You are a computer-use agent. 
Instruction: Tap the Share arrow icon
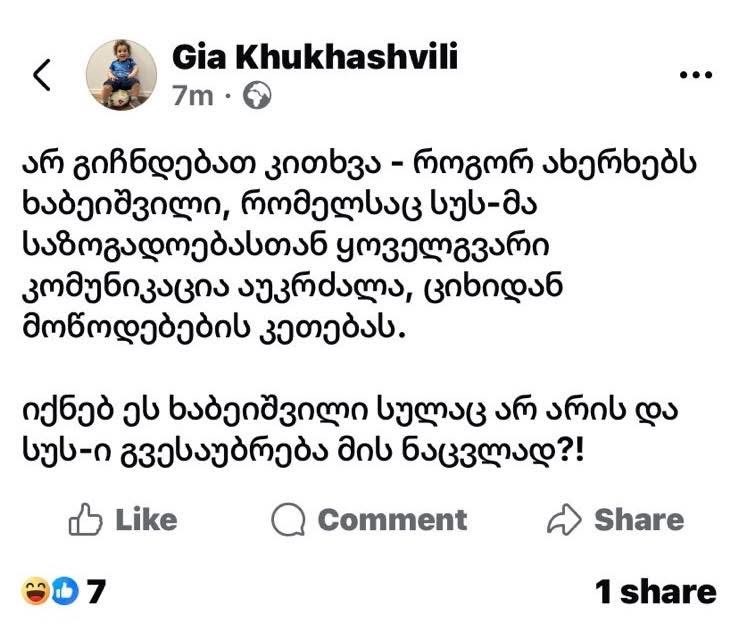point(564,520)
